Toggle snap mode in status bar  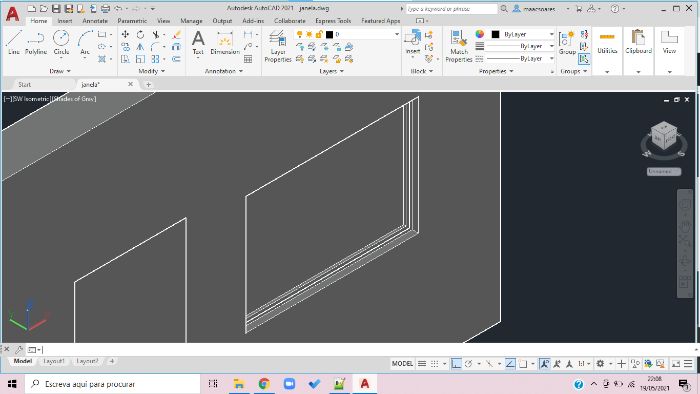pyautogui.click(x=434, y=364)
